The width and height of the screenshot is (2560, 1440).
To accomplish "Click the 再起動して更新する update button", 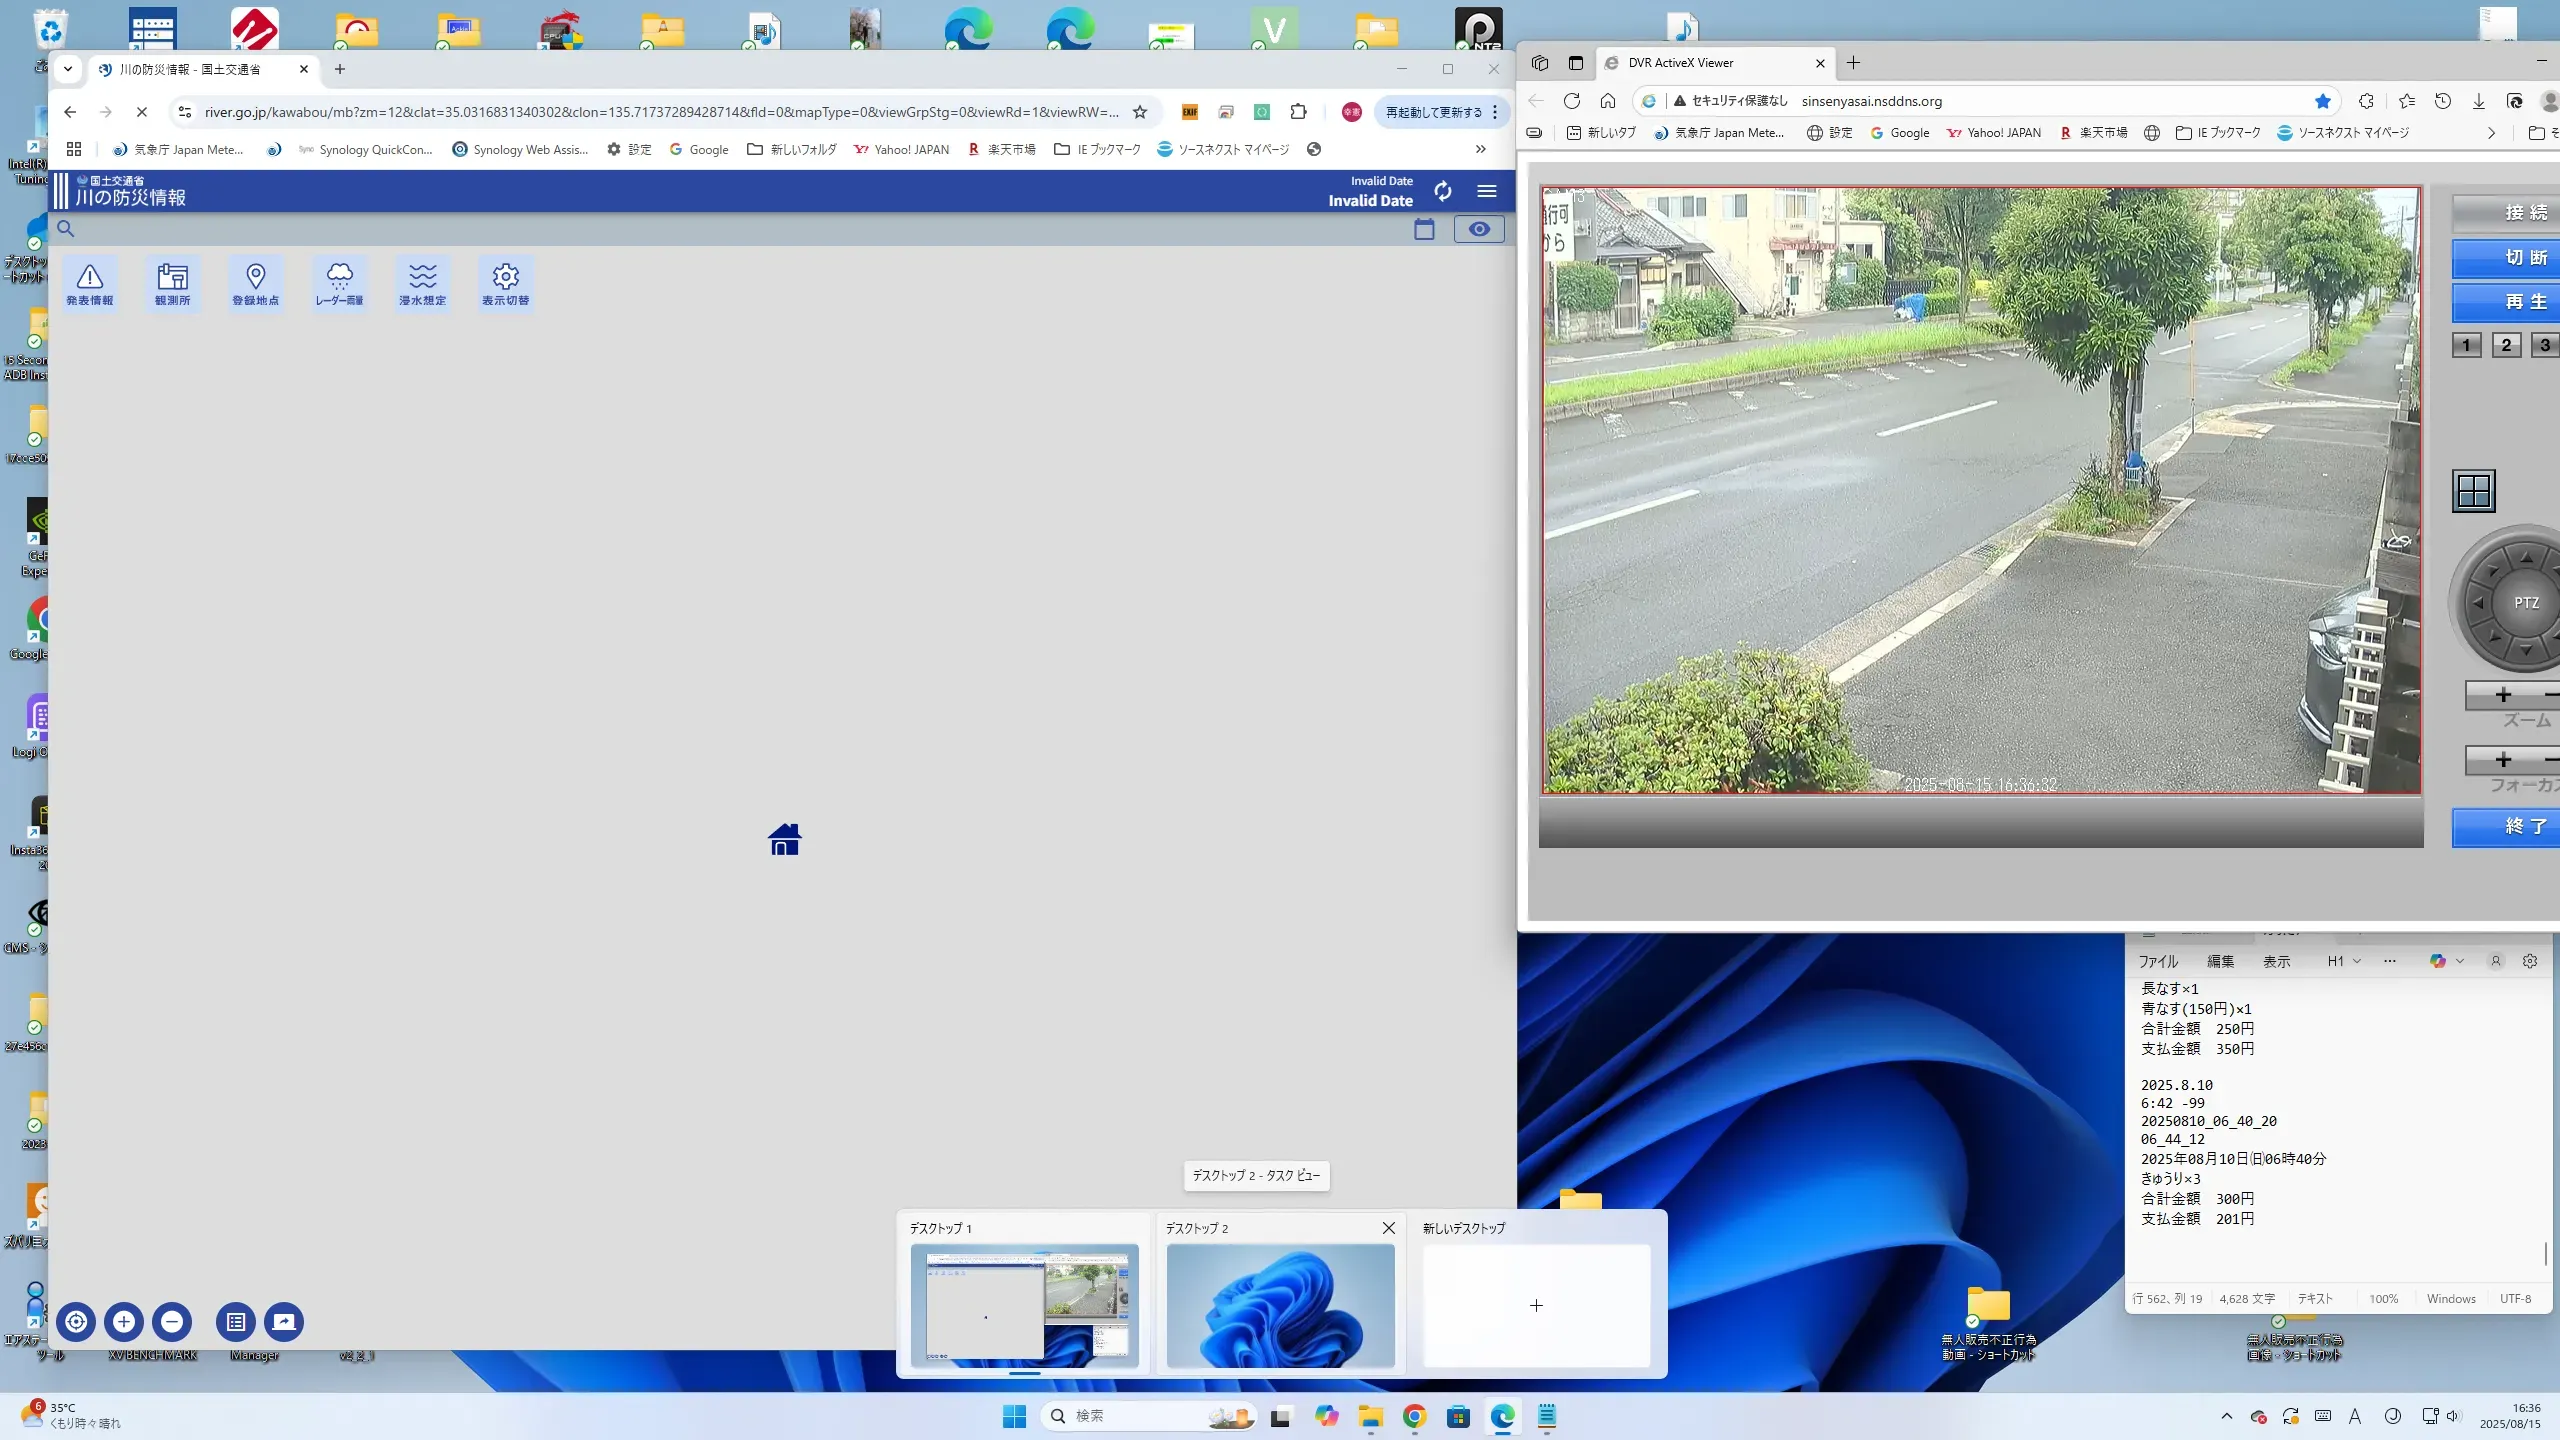I will (x=1433, y=112).
